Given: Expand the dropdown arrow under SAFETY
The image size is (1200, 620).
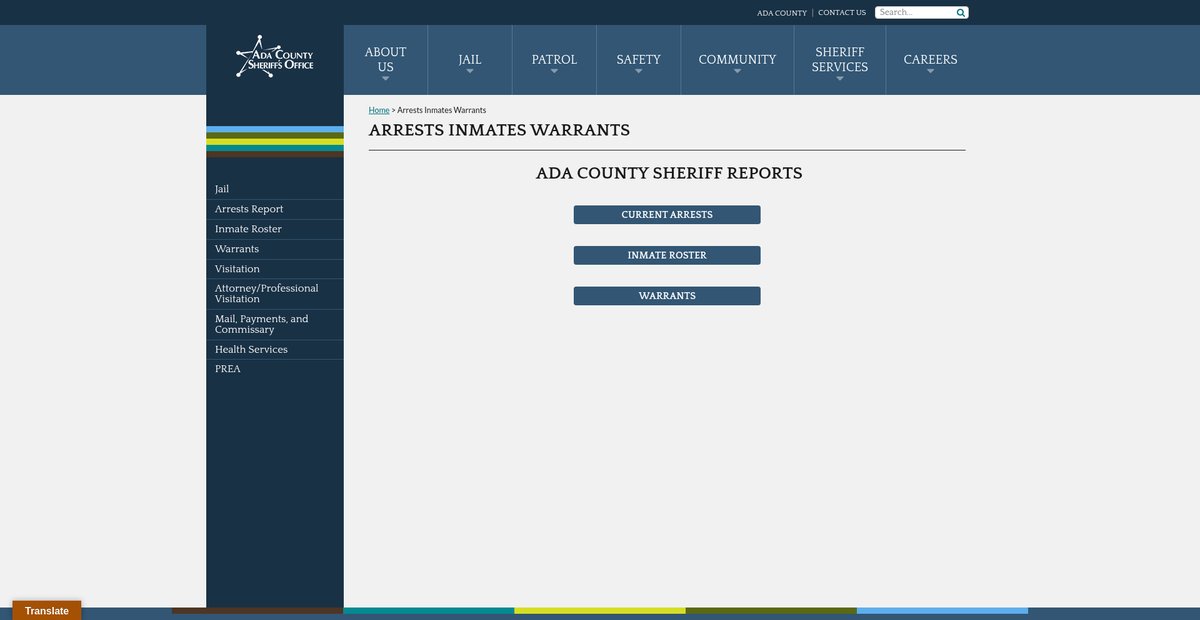Looking at the screenshot, I should 639,71.
